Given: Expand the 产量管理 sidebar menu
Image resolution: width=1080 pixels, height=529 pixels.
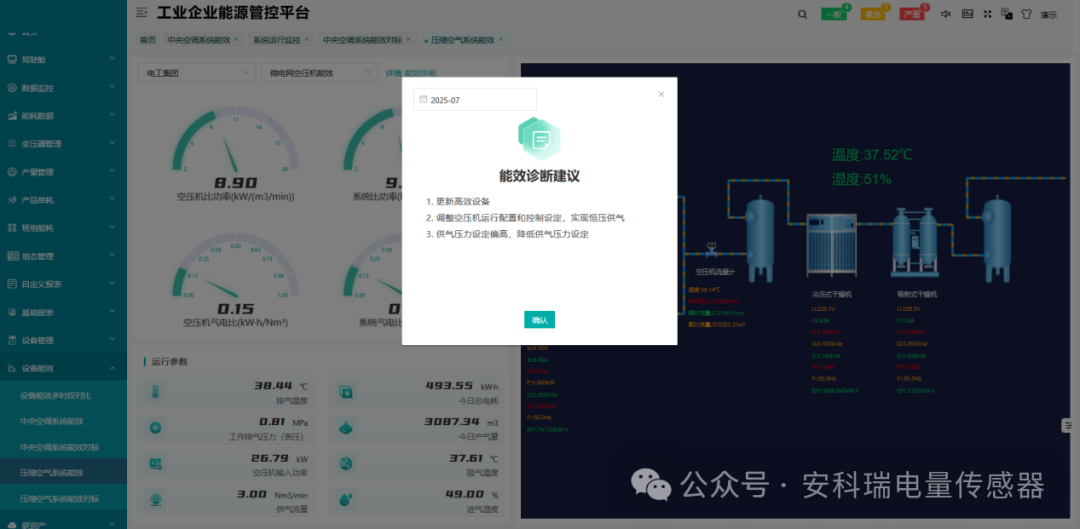Looking at the screenshot, I should [63, 172].
